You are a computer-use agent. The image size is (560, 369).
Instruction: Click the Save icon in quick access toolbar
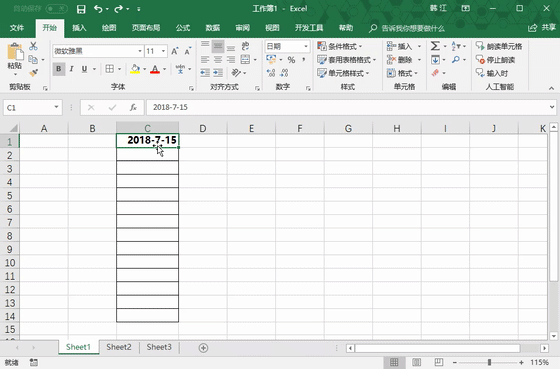(81, 9)
